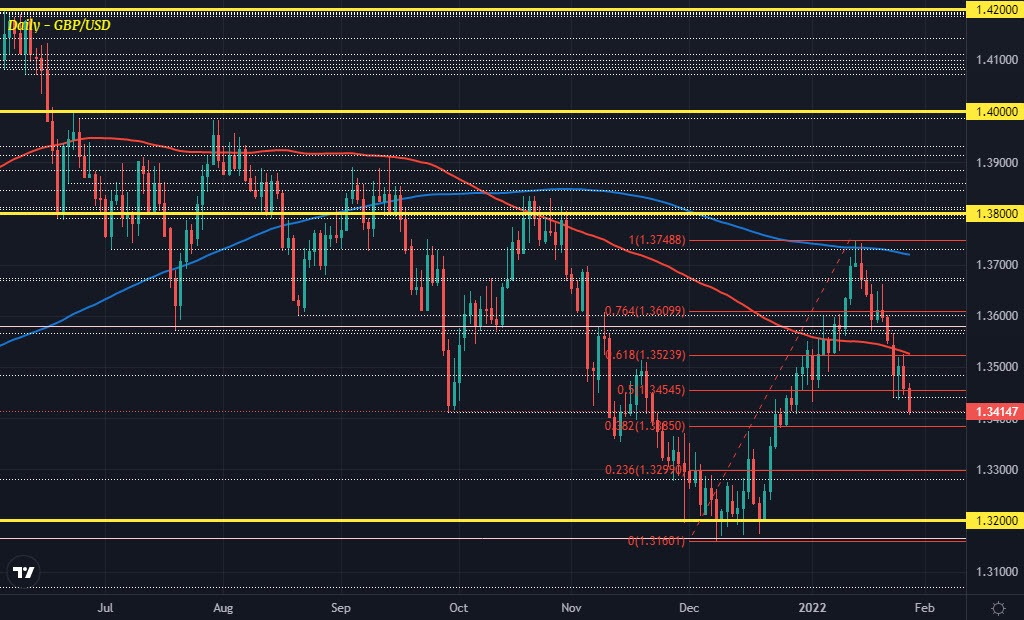Click the 1.36000 price axis value

click(997, 316)
